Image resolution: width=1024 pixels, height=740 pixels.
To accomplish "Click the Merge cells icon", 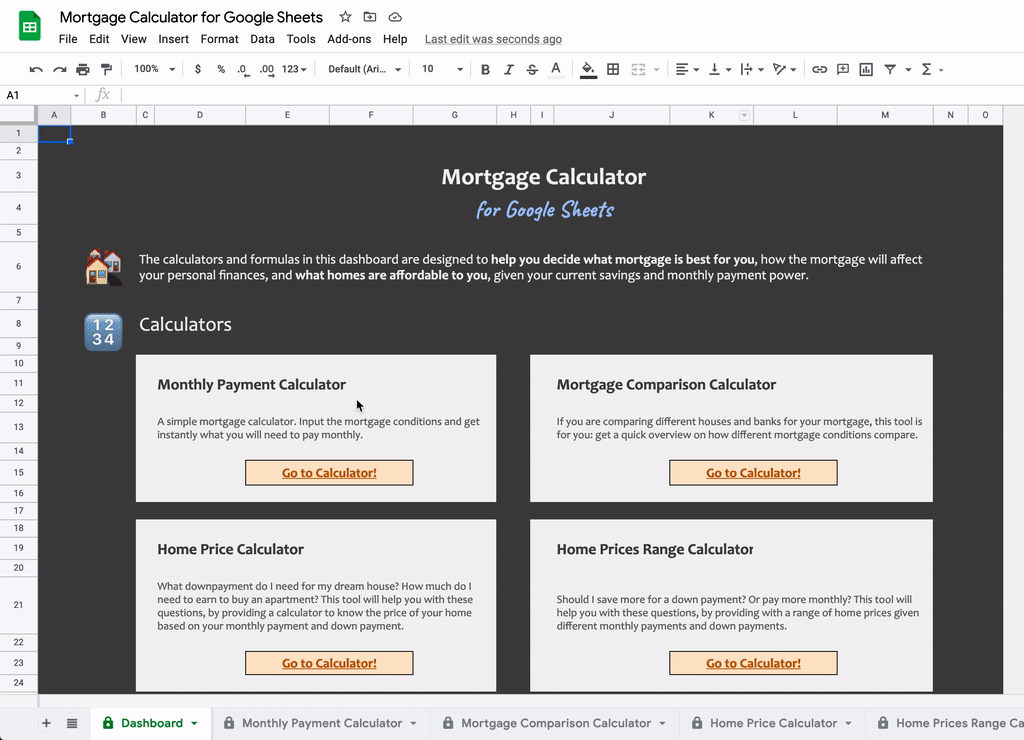I will tap(638, 69).
